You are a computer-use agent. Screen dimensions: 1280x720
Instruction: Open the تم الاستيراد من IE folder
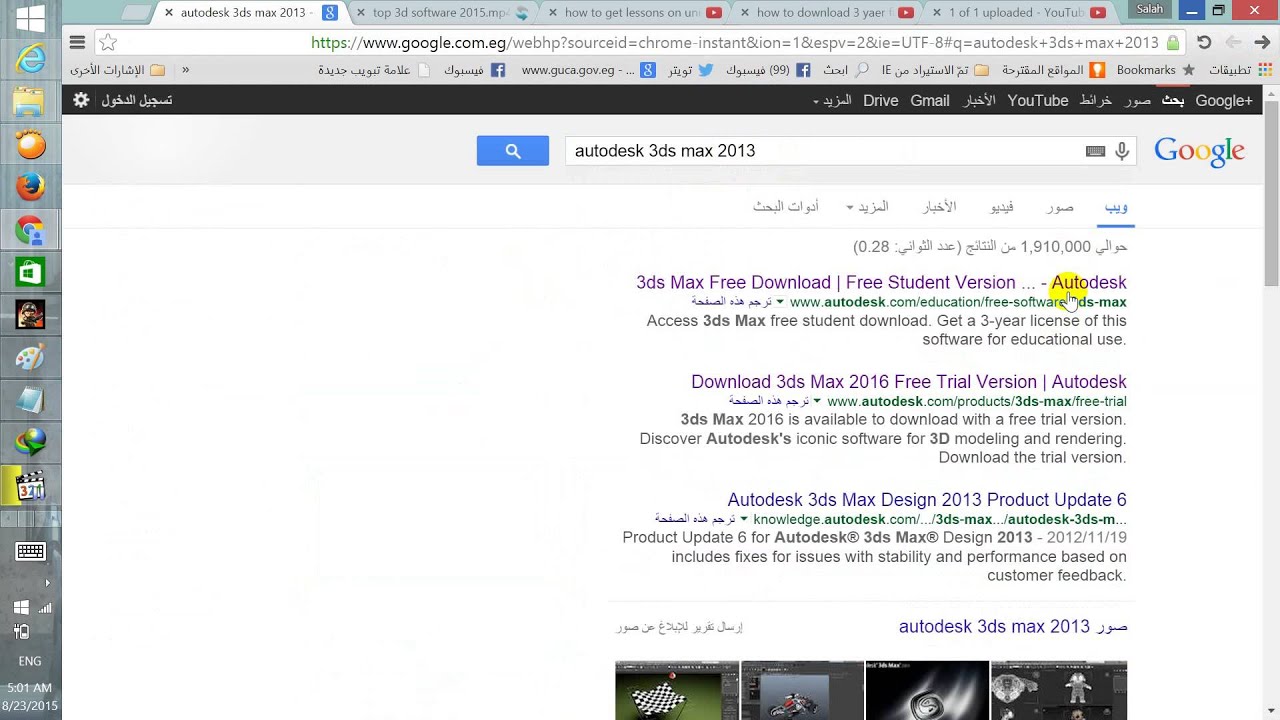tap(935, 70)
